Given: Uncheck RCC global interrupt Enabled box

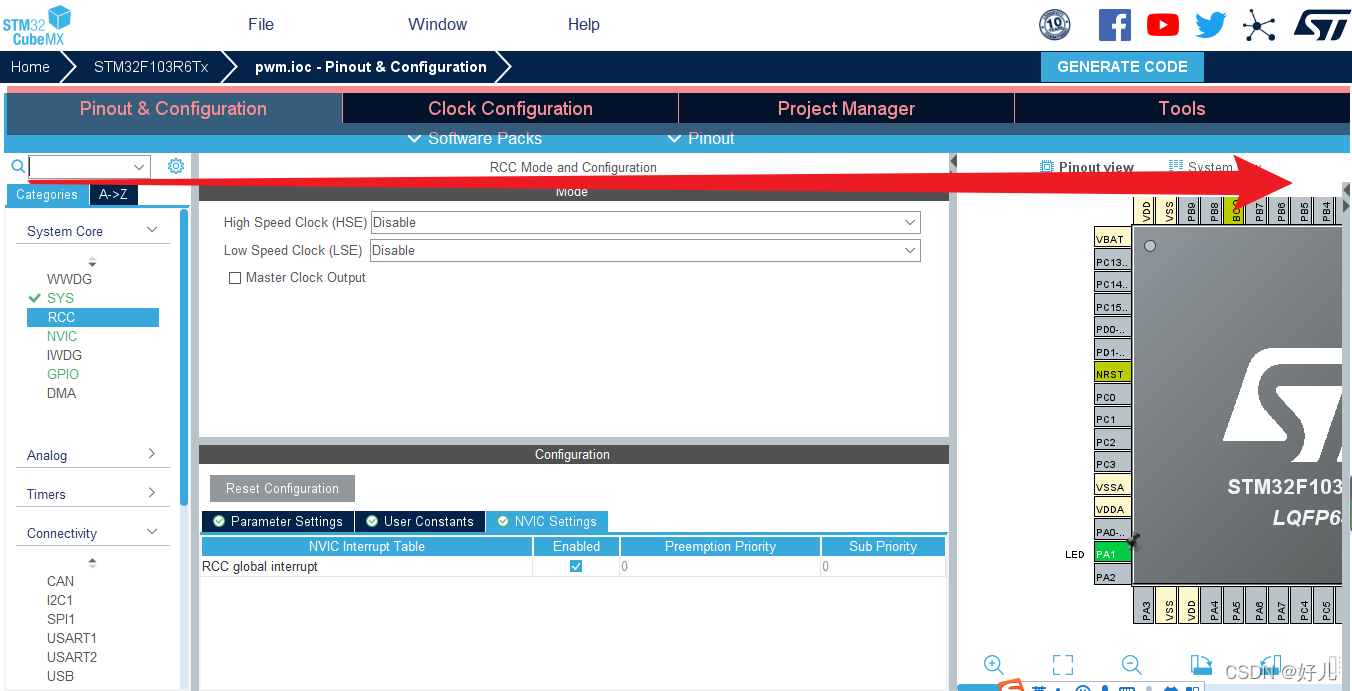Looking at the screenshot, I should (576, 566).
